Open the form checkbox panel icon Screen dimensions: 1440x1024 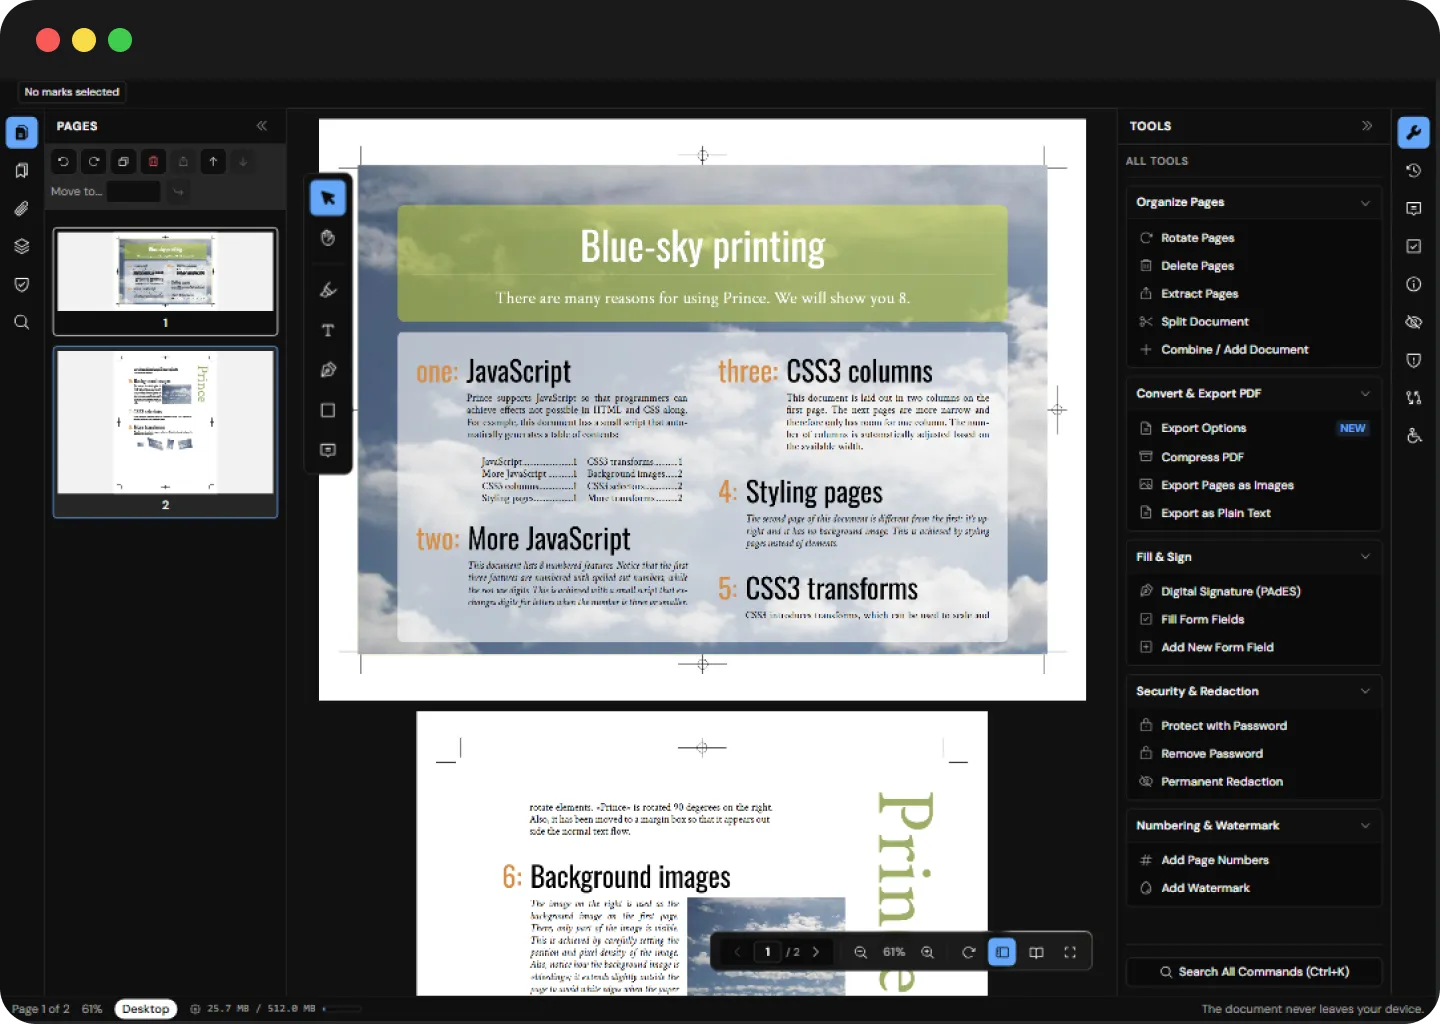(x=1414, y=246)
